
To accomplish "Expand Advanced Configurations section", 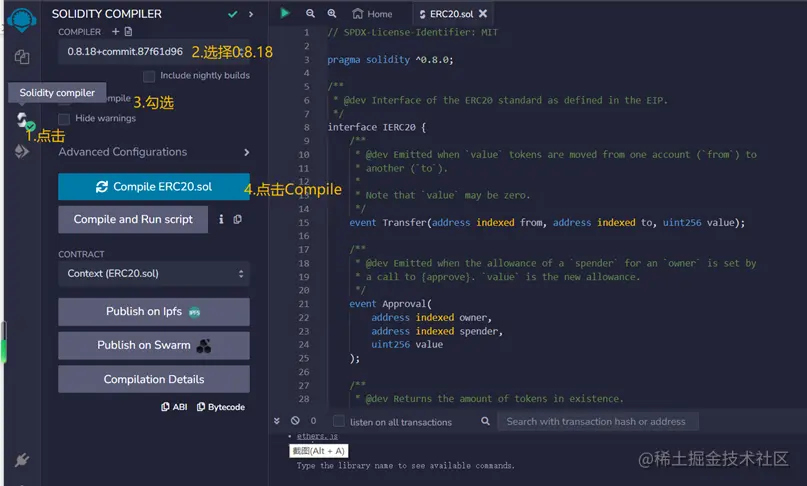I will (x=153, y=152).
